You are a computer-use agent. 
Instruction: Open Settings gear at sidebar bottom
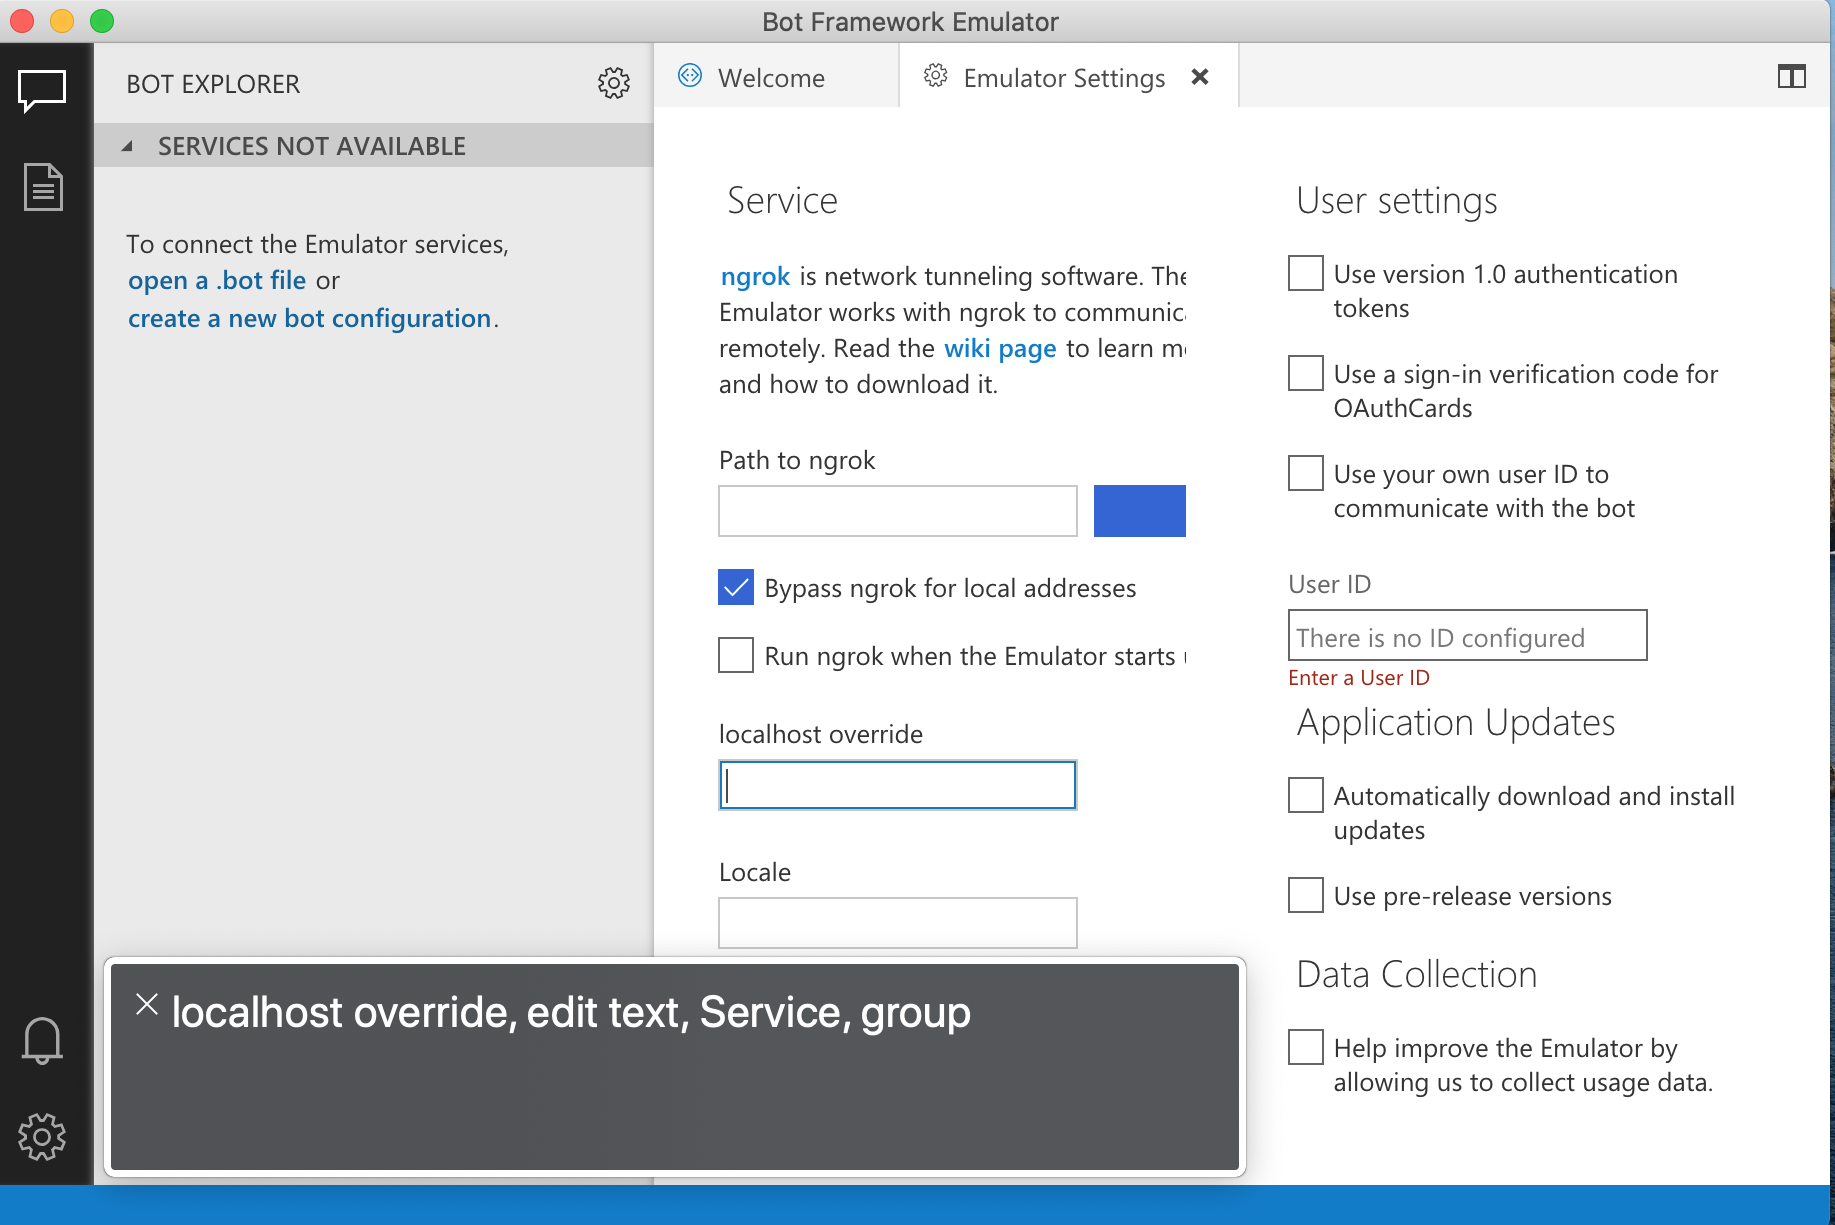tap(42, 1136)
